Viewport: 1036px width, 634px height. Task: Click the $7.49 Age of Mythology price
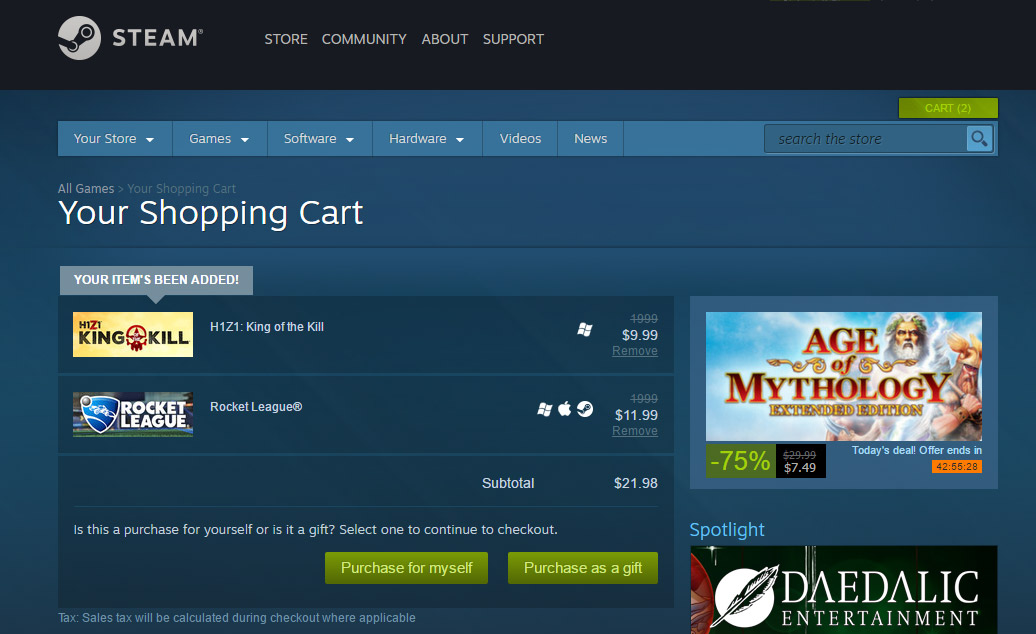pos(800,468)
